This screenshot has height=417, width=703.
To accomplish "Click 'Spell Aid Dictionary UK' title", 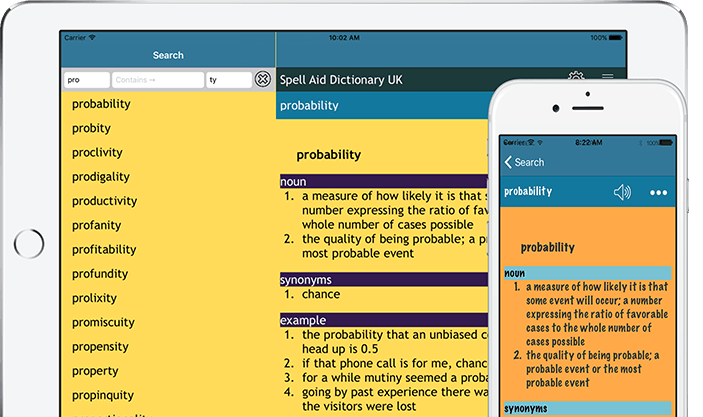I will 341,80.
